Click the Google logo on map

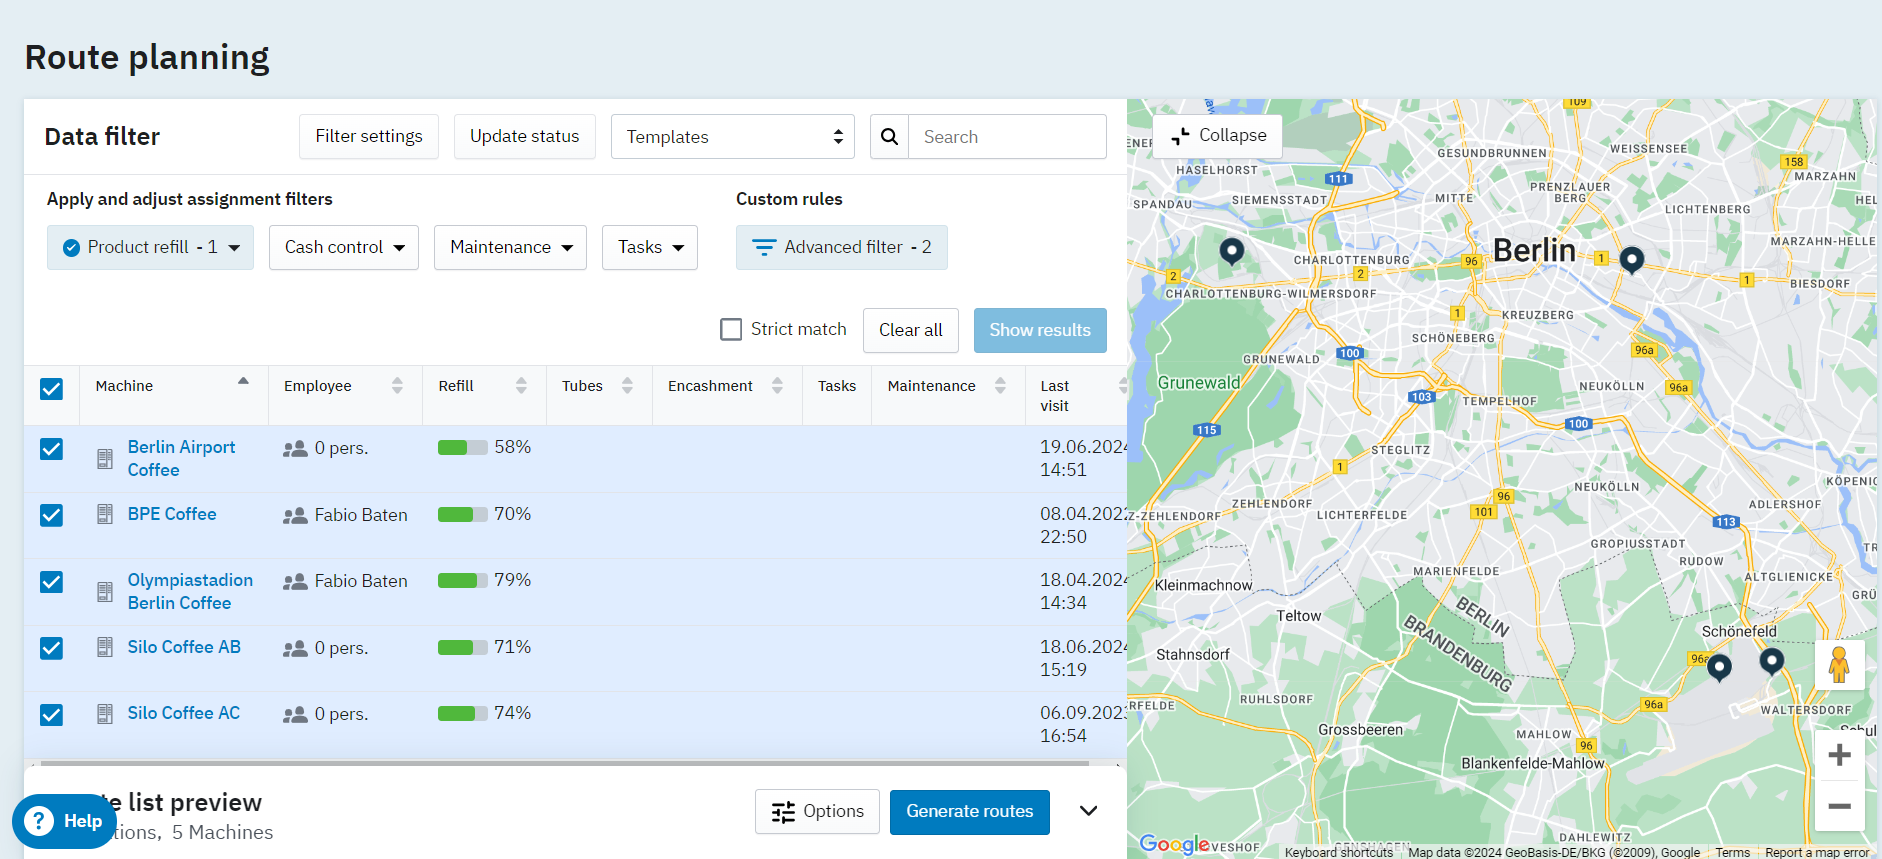point(1175,844)
